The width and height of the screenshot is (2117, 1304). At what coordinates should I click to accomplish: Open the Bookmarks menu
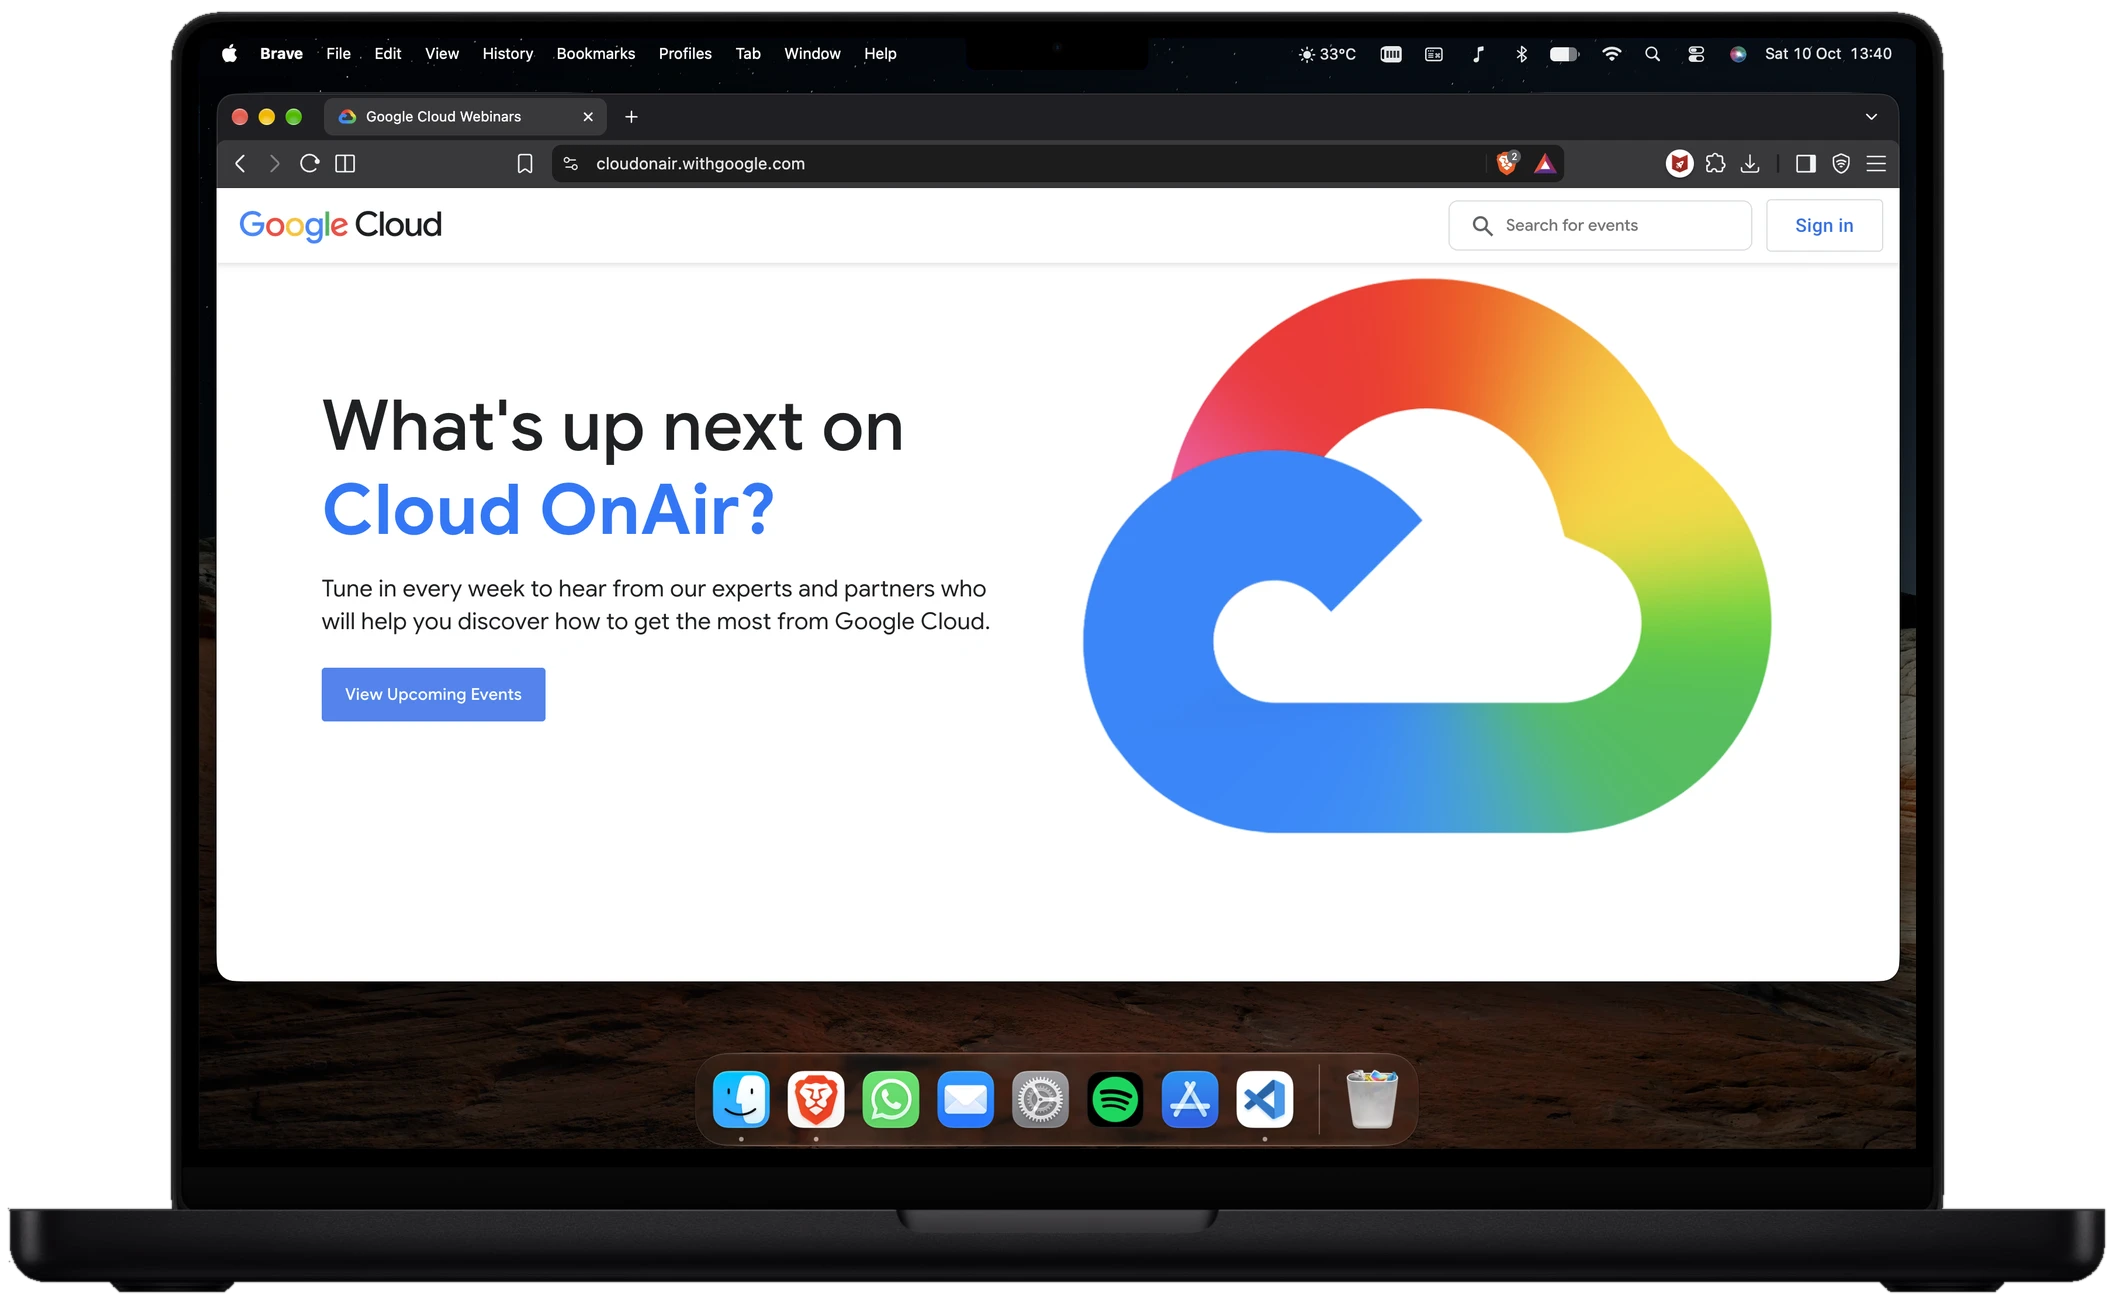click(596, 54)
